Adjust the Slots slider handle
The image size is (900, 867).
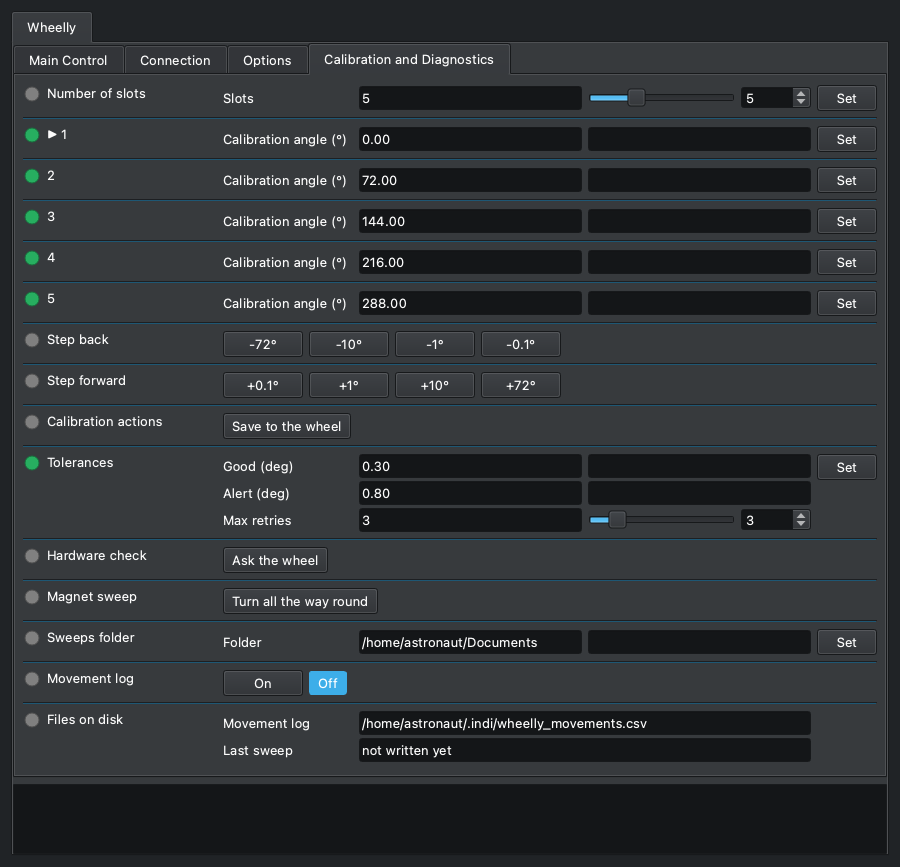pyautogui.click(x=636, y=98)
